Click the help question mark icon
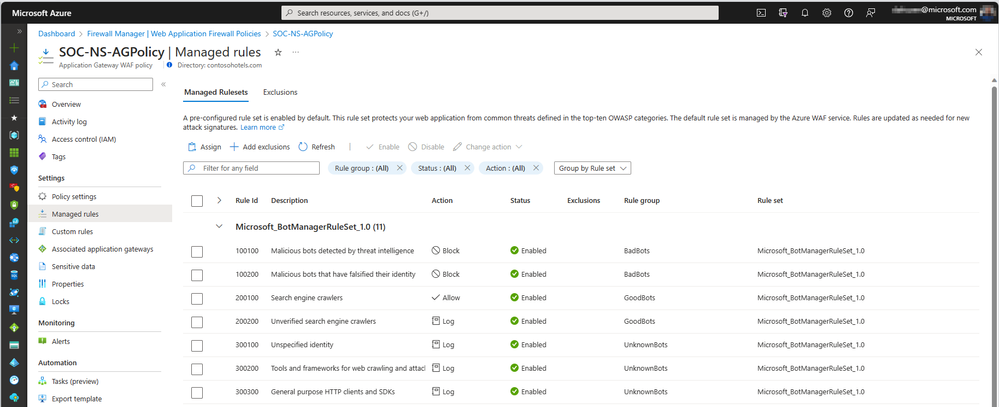Image resolution: width=999 pixels, height=407 pixels. (x=849, y=13)
